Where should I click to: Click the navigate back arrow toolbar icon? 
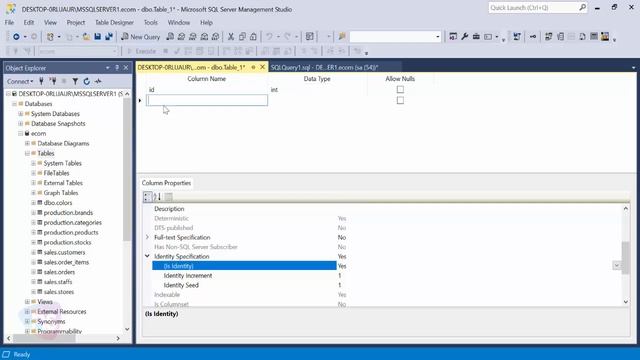16,37
